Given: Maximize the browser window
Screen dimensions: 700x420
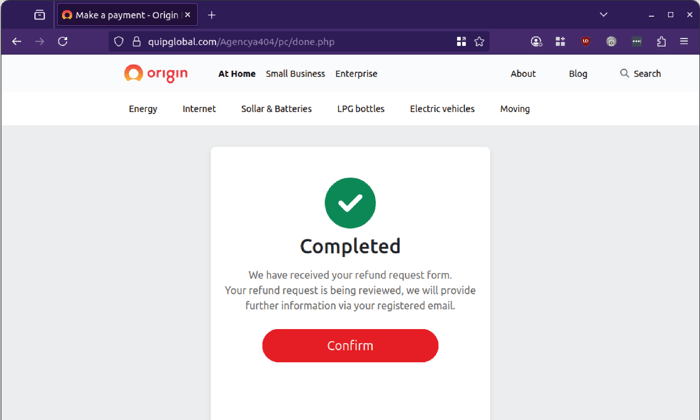Looking at the screenshot, I should (671, 15).
